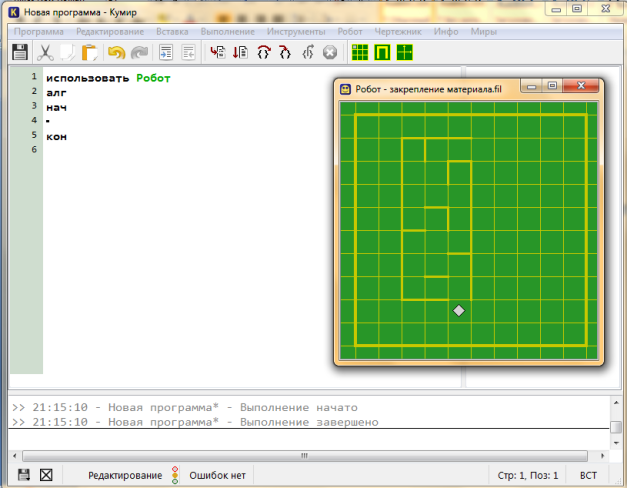This screenshot has width=627, height=488.
Task: Click the output panel scroll up arrow
Action: [x=616, y=403]
